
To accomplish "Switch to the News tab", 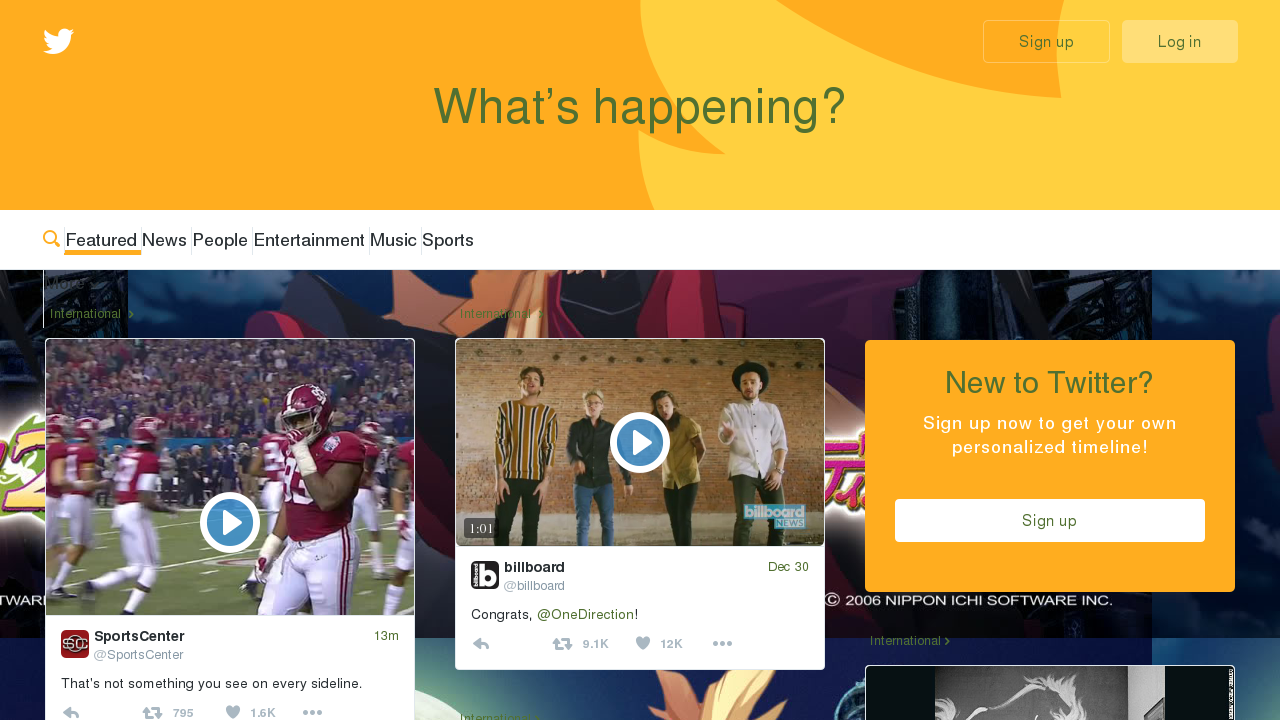I will [x=165, y=240].
